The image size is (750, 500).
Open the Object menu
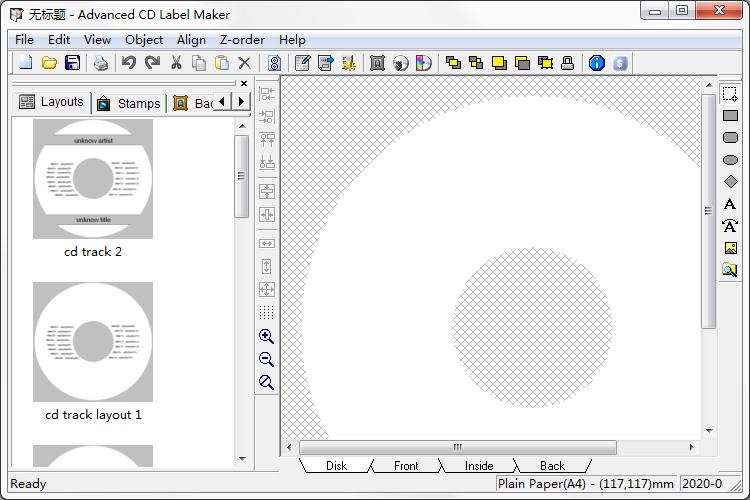[x=144, y=39]
